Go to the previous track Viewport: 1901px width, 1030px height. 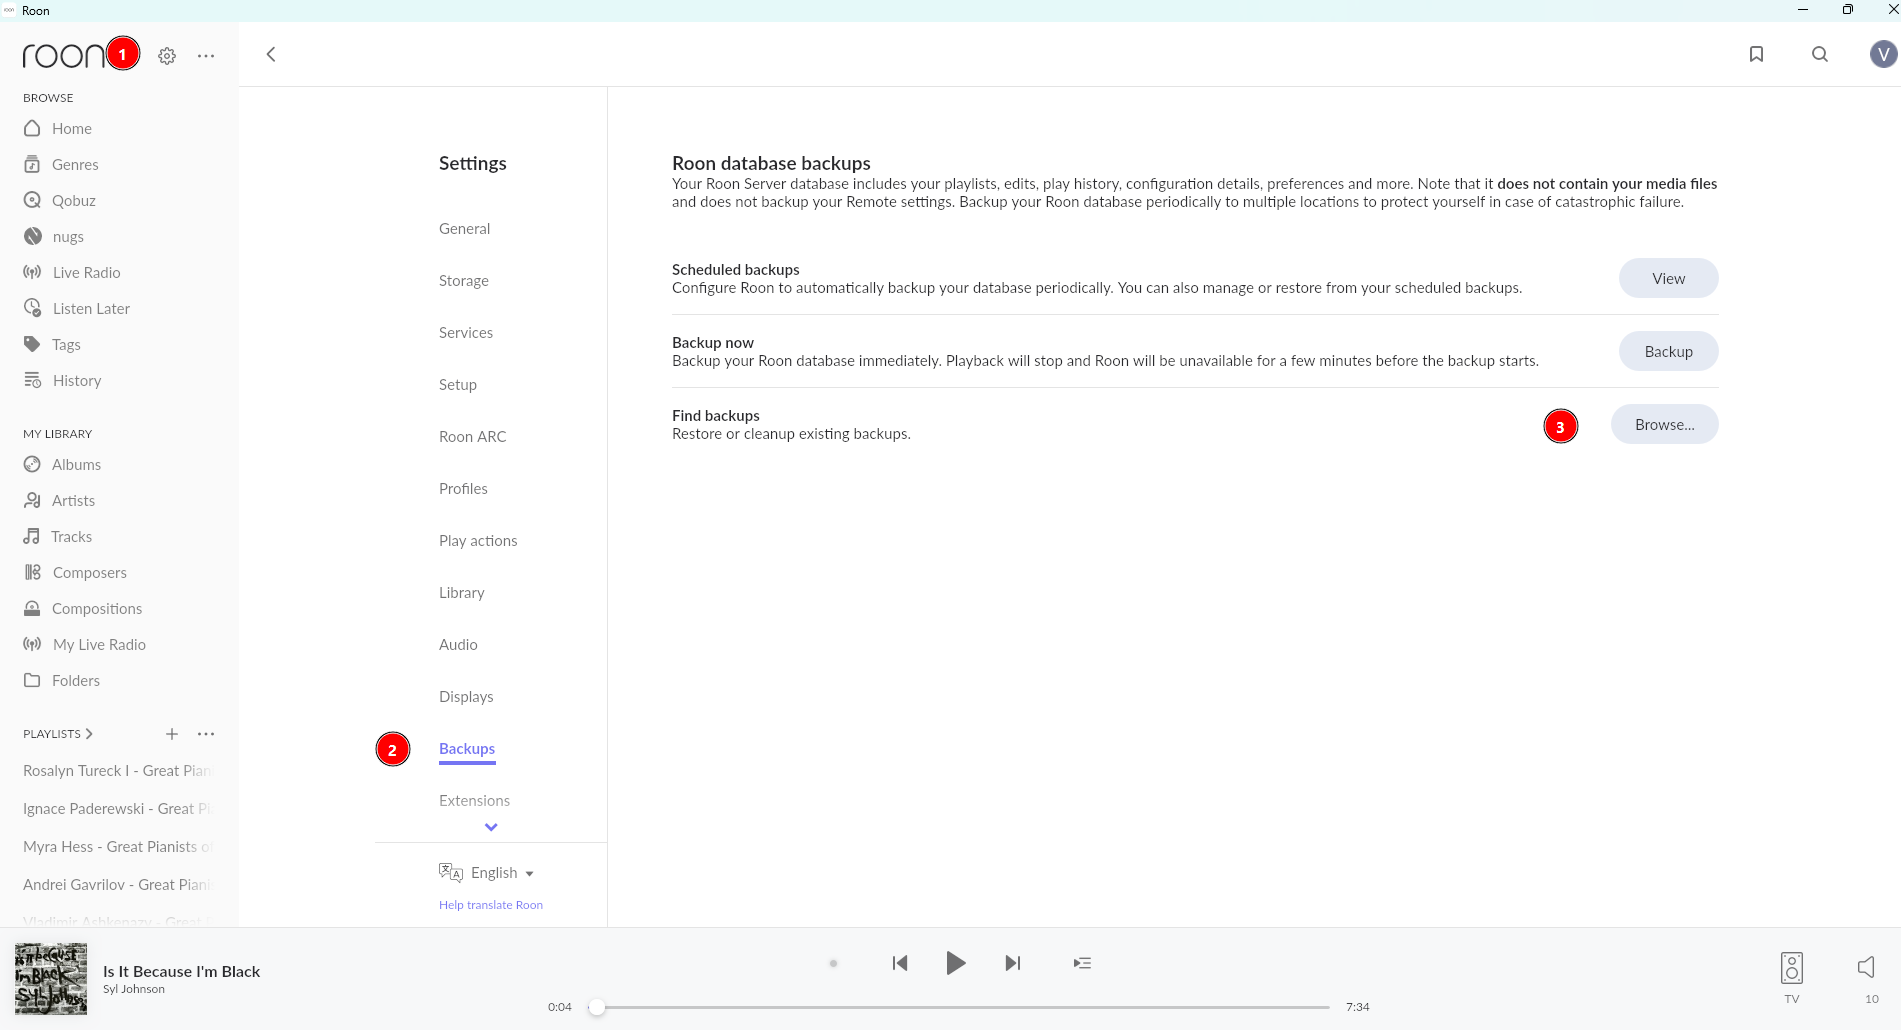pos(900,963)
